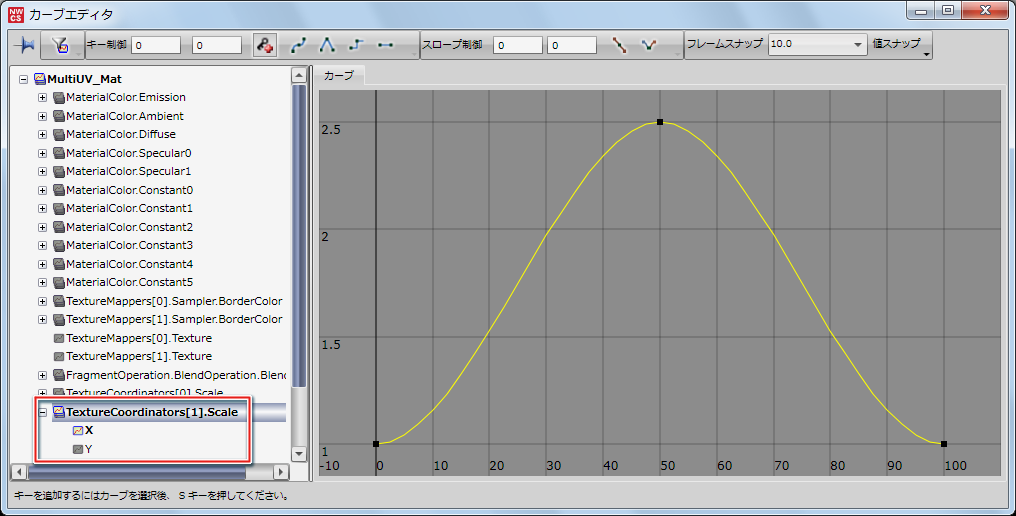The width and height of the screenshot is (1016, 516).
Task: Click the first キー制御 input field
Action: coord(156,45)
